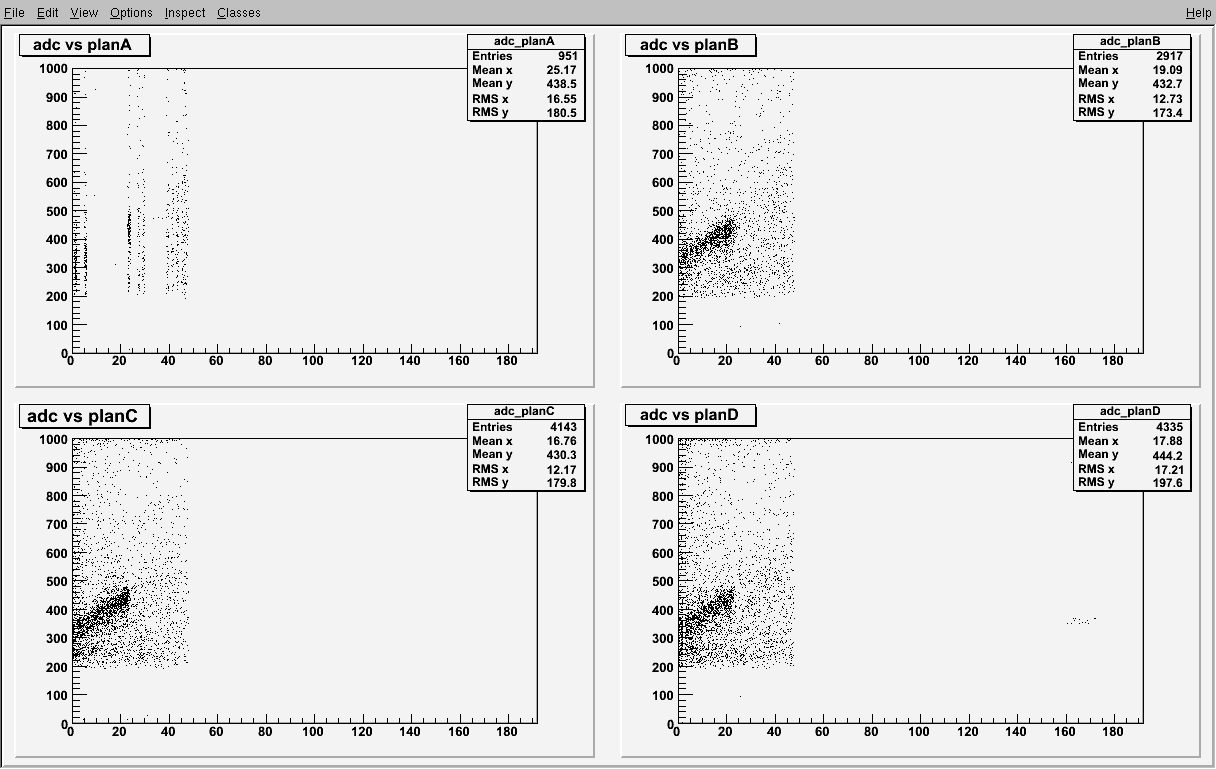Viewport: 1216px width, 769px height.
Task: Click the x-axis label 100 in planA plot
Action: click(x=313, y=361)
